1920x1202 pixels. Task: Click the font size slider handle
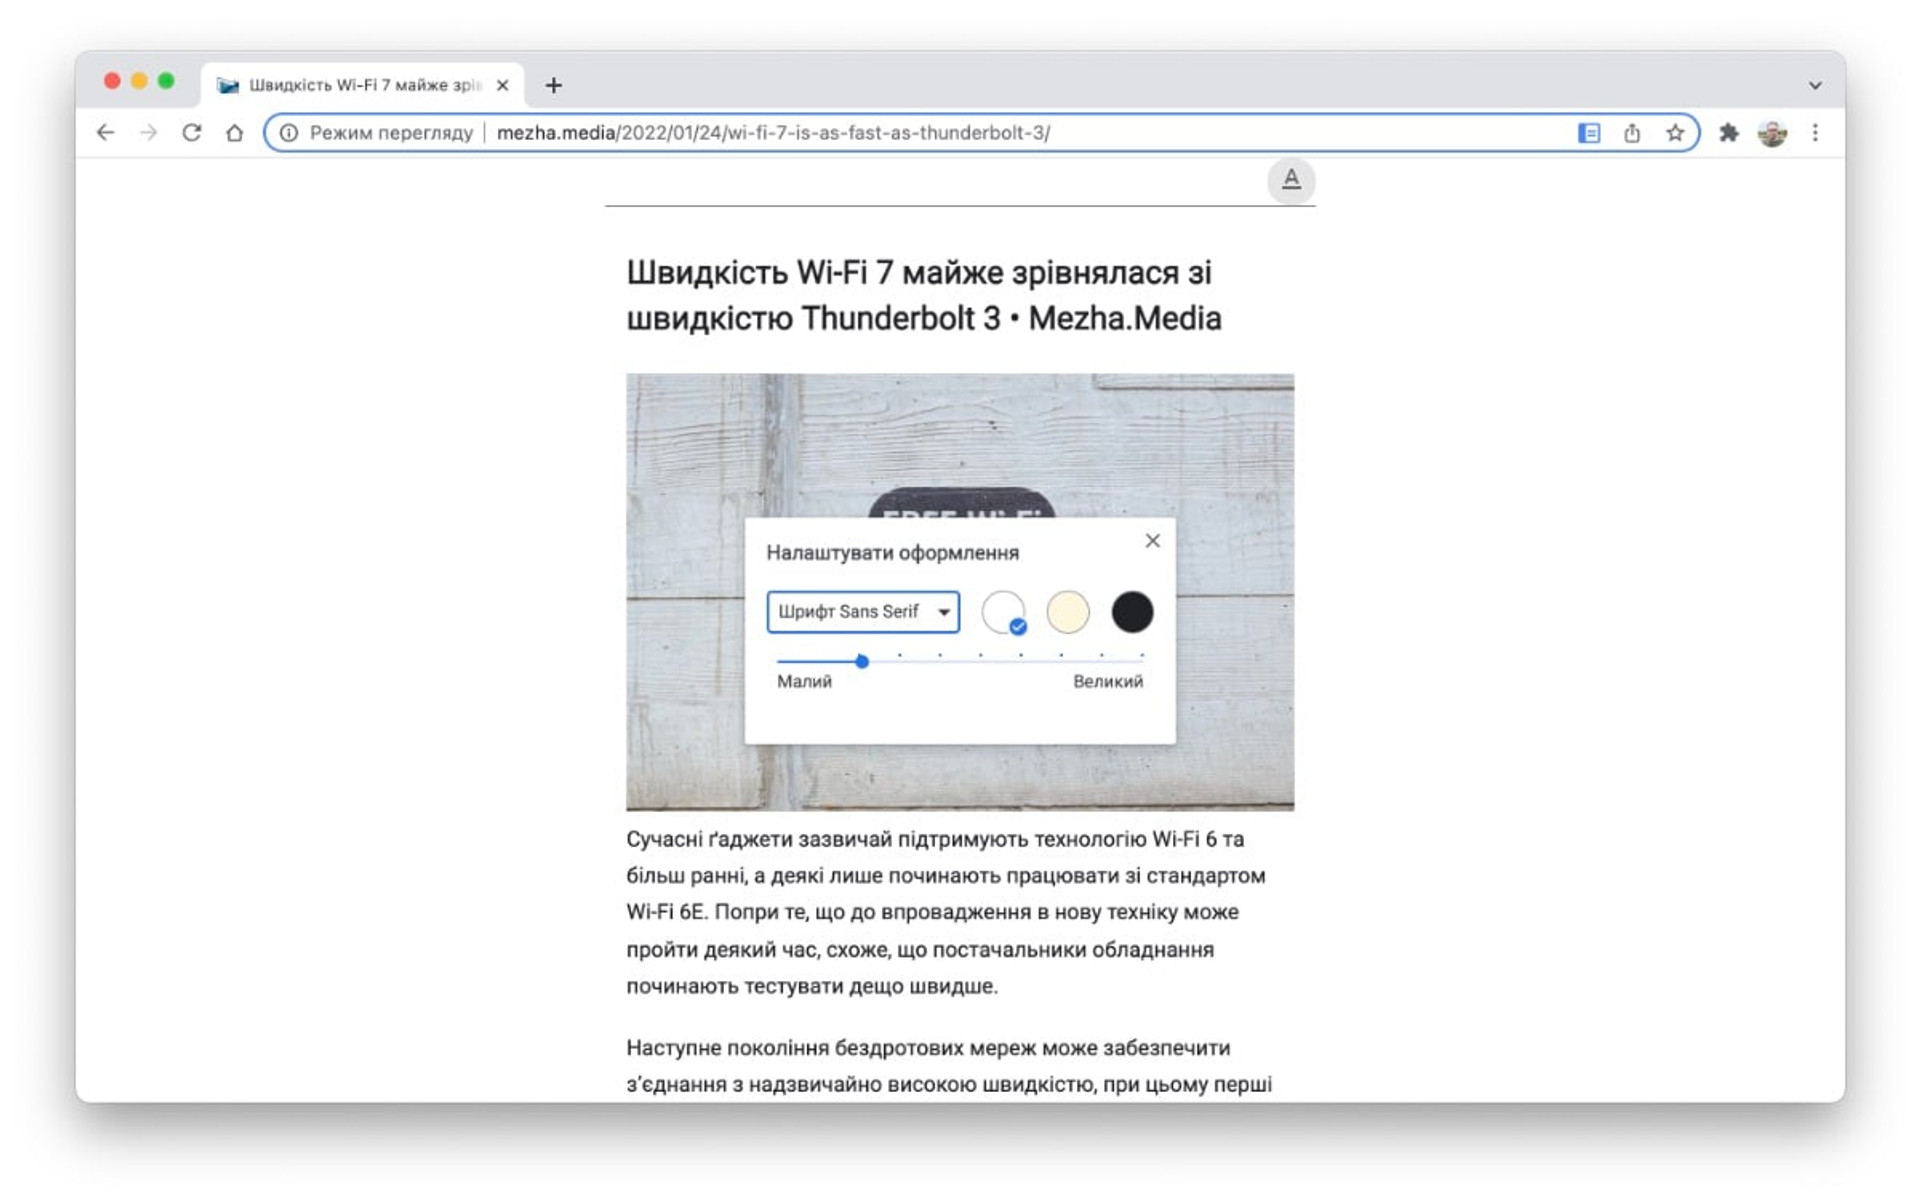(x=862, y=662)
